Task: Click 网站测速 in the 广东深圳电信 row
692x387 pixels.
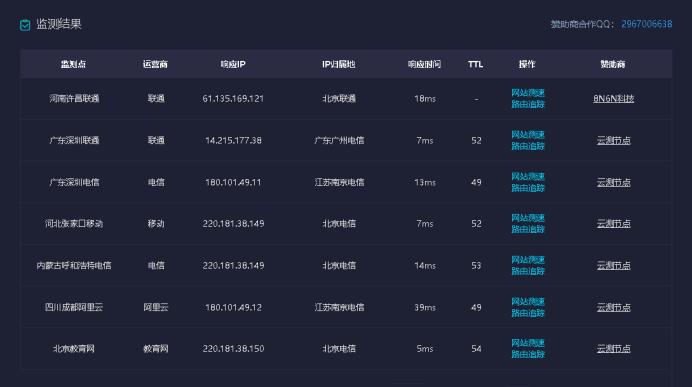Action: 528,177
